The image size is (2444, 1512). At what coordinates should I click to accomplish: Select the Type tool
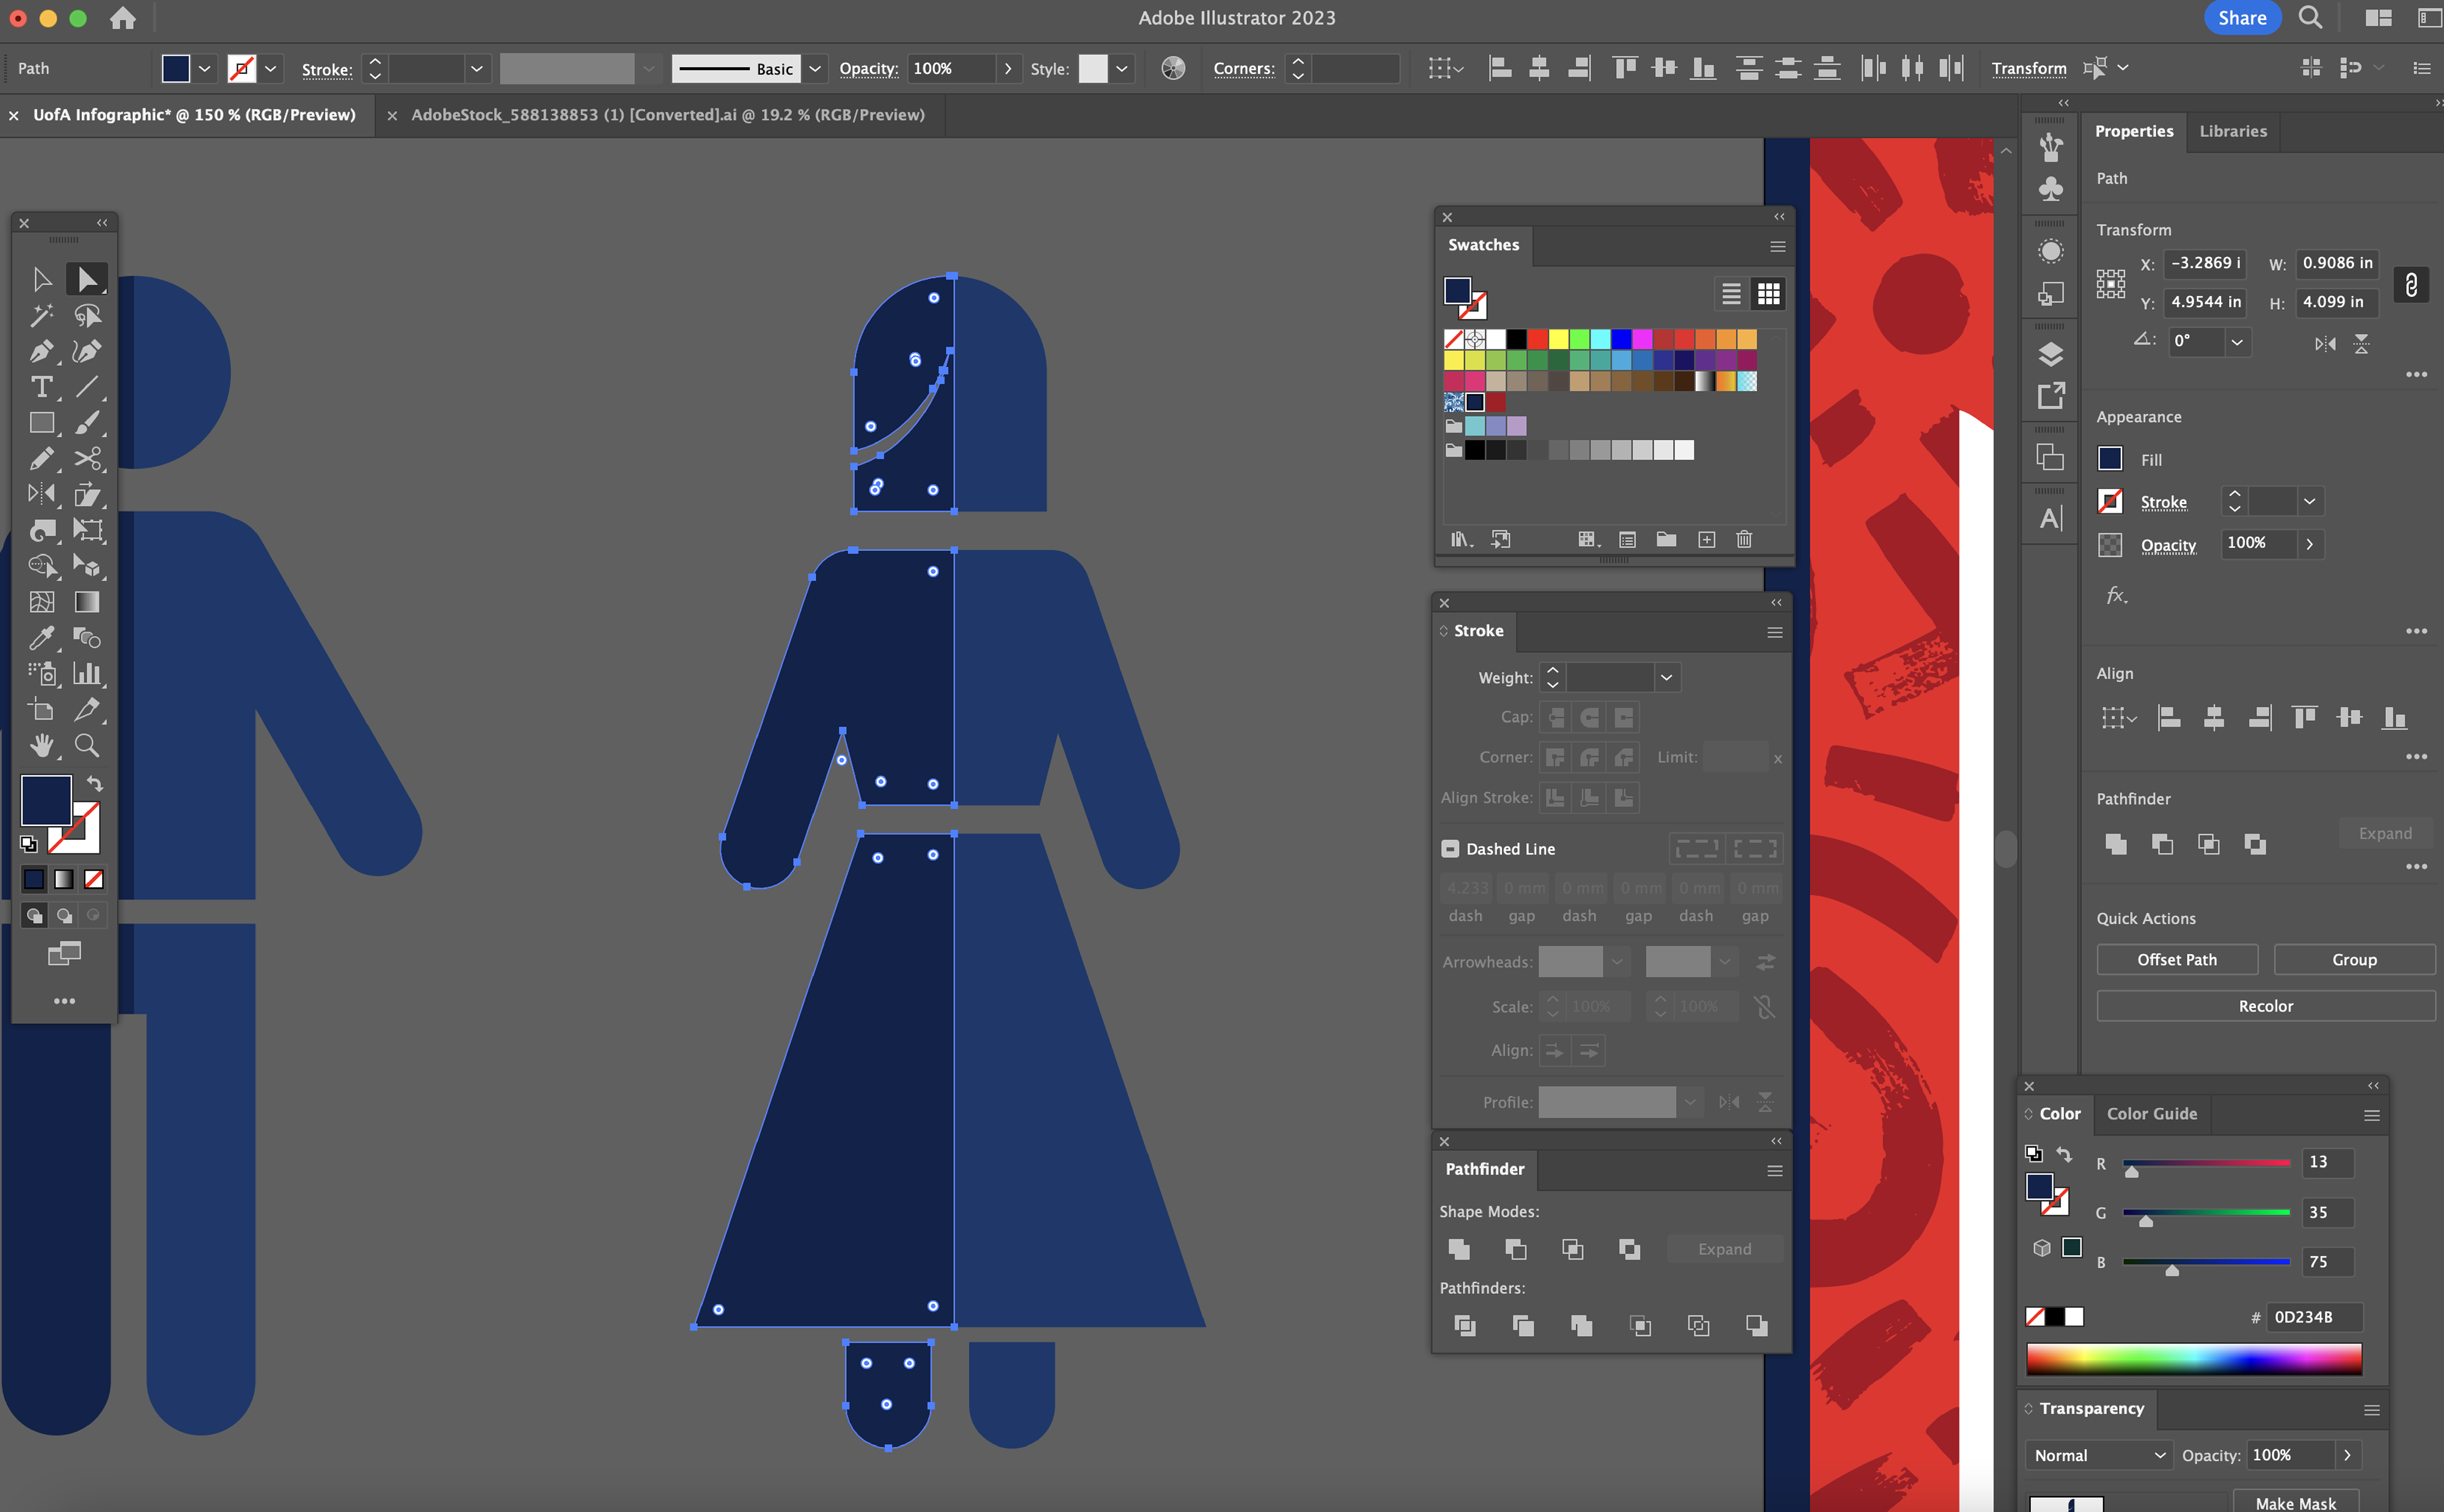pyautogui.click(x=41, y=387)
